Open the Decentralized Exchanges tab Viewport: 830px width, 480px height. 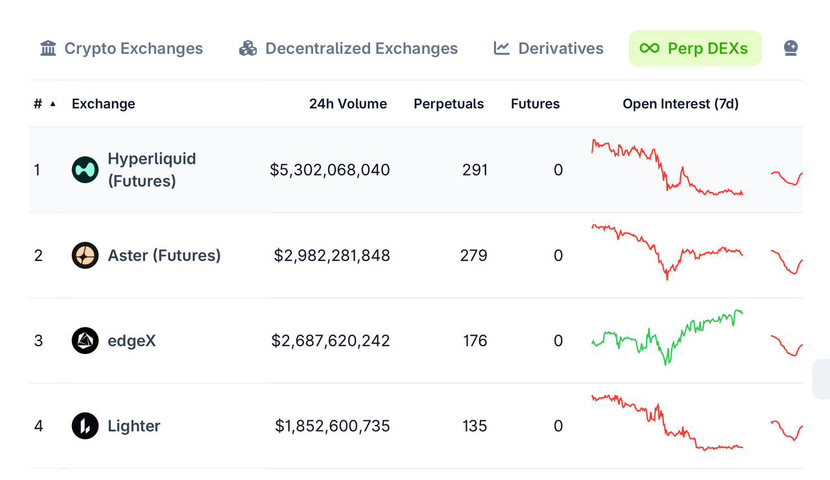pos(361,48)
